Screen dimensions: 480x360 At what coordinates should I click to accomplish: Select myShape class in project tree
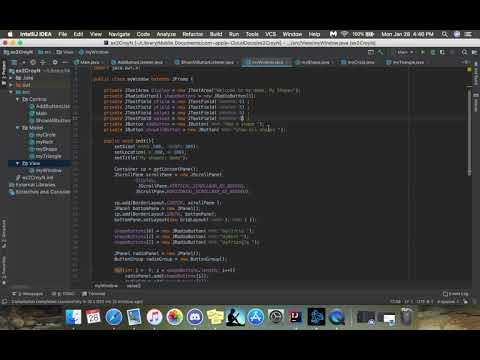tap(43, 149)
